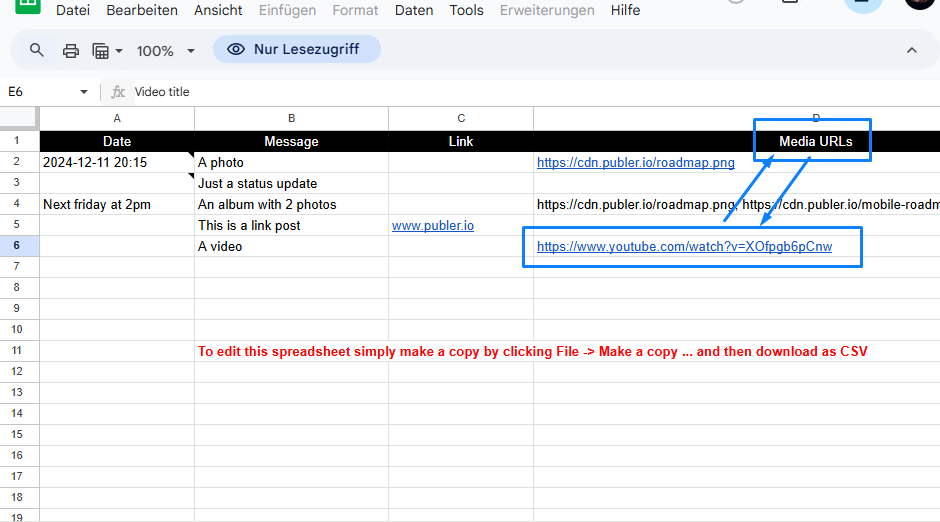This screenshot has width=940, height=522.
Task: Select row 1 header
Action: (19, 141)
